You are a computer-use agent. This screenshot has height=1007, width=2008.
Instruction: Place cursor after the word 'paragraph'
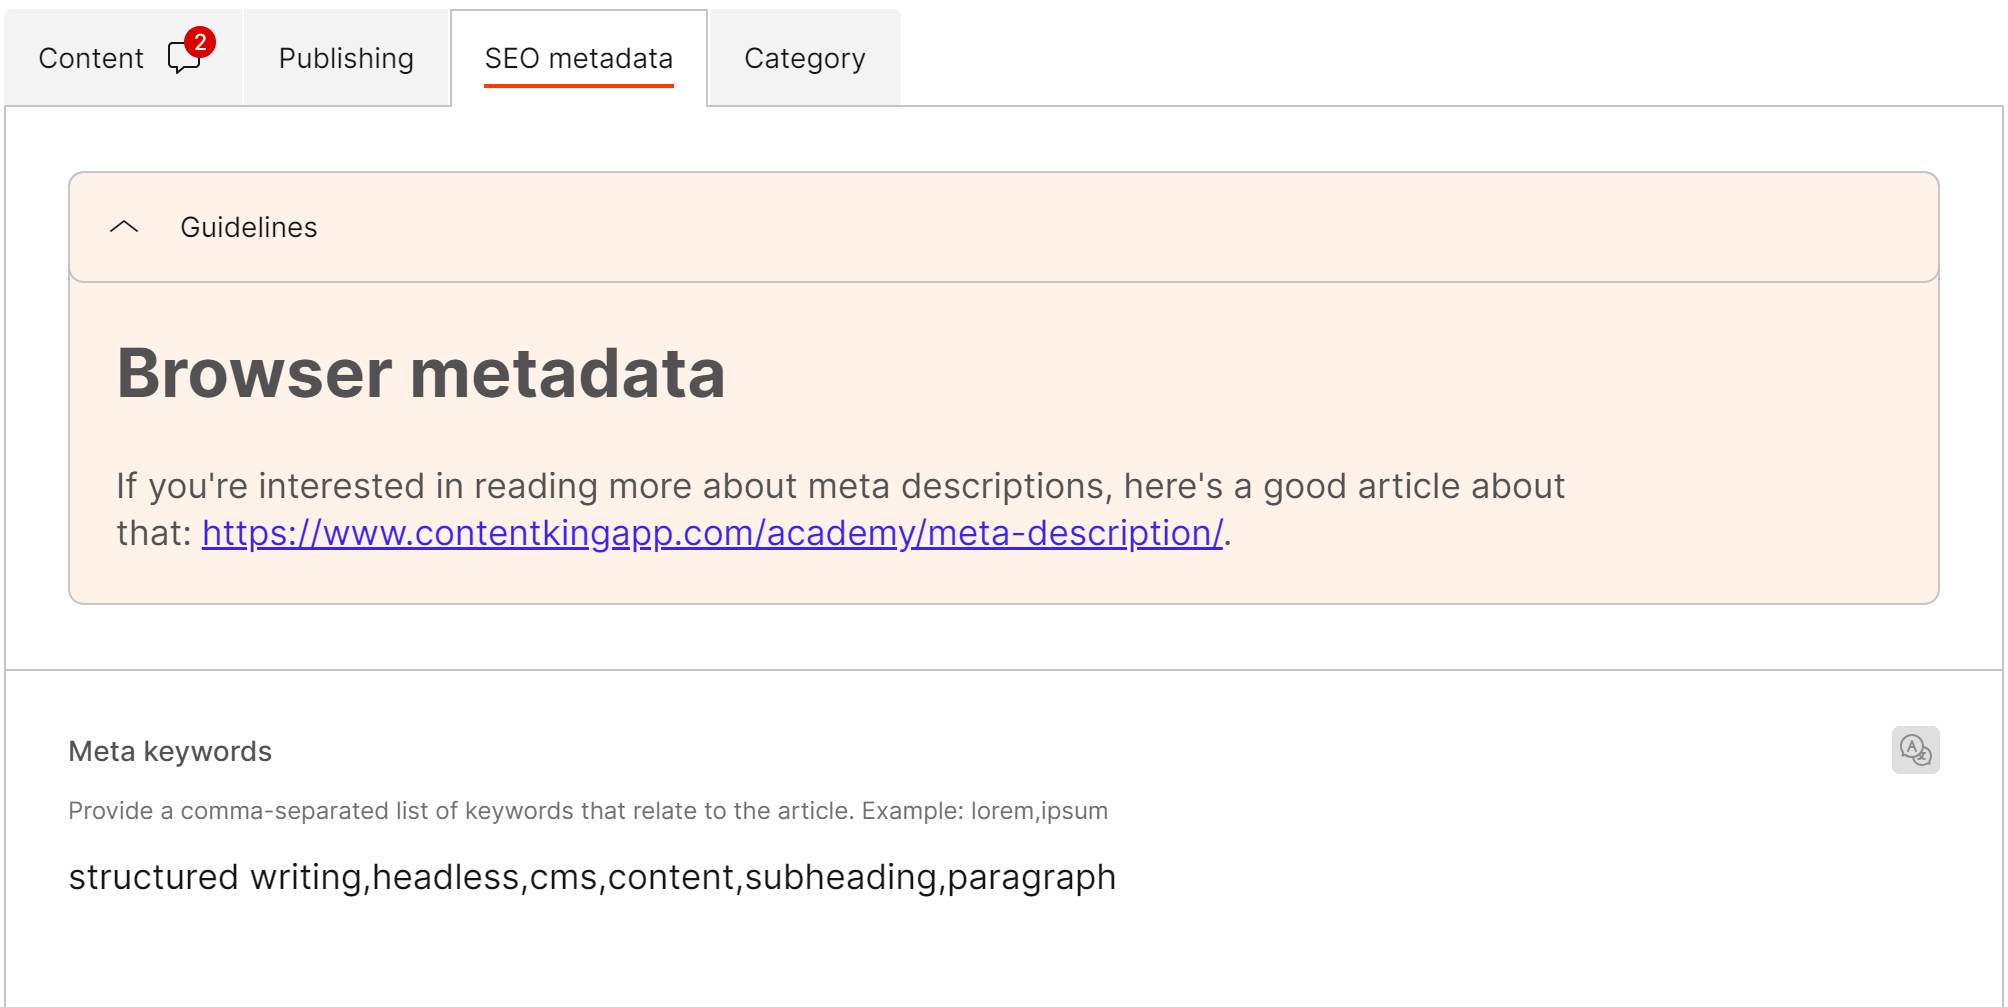tap(1117, 877)
